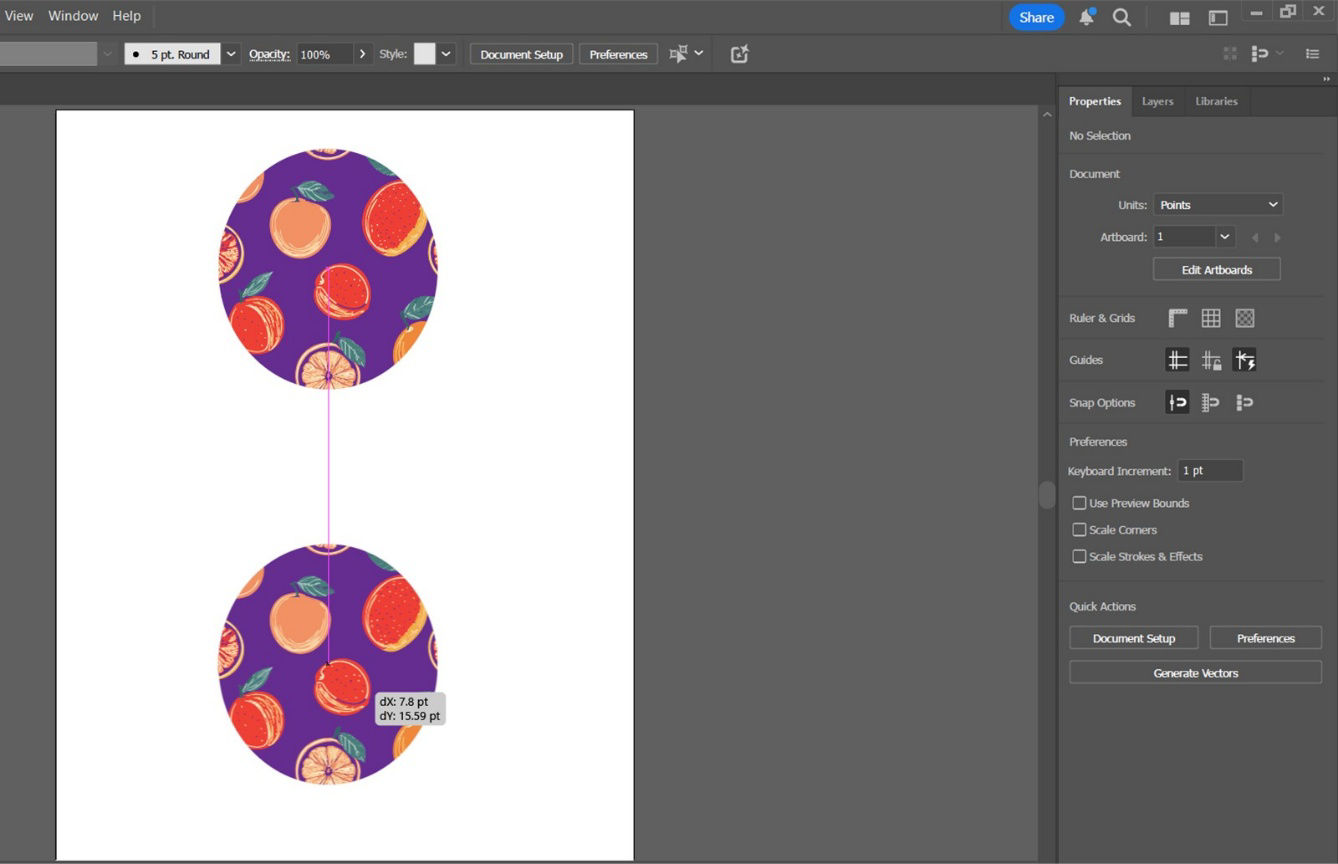Expand the Artboard number dropdown
The image size is (1338, 864).
tap(1224, 237)
